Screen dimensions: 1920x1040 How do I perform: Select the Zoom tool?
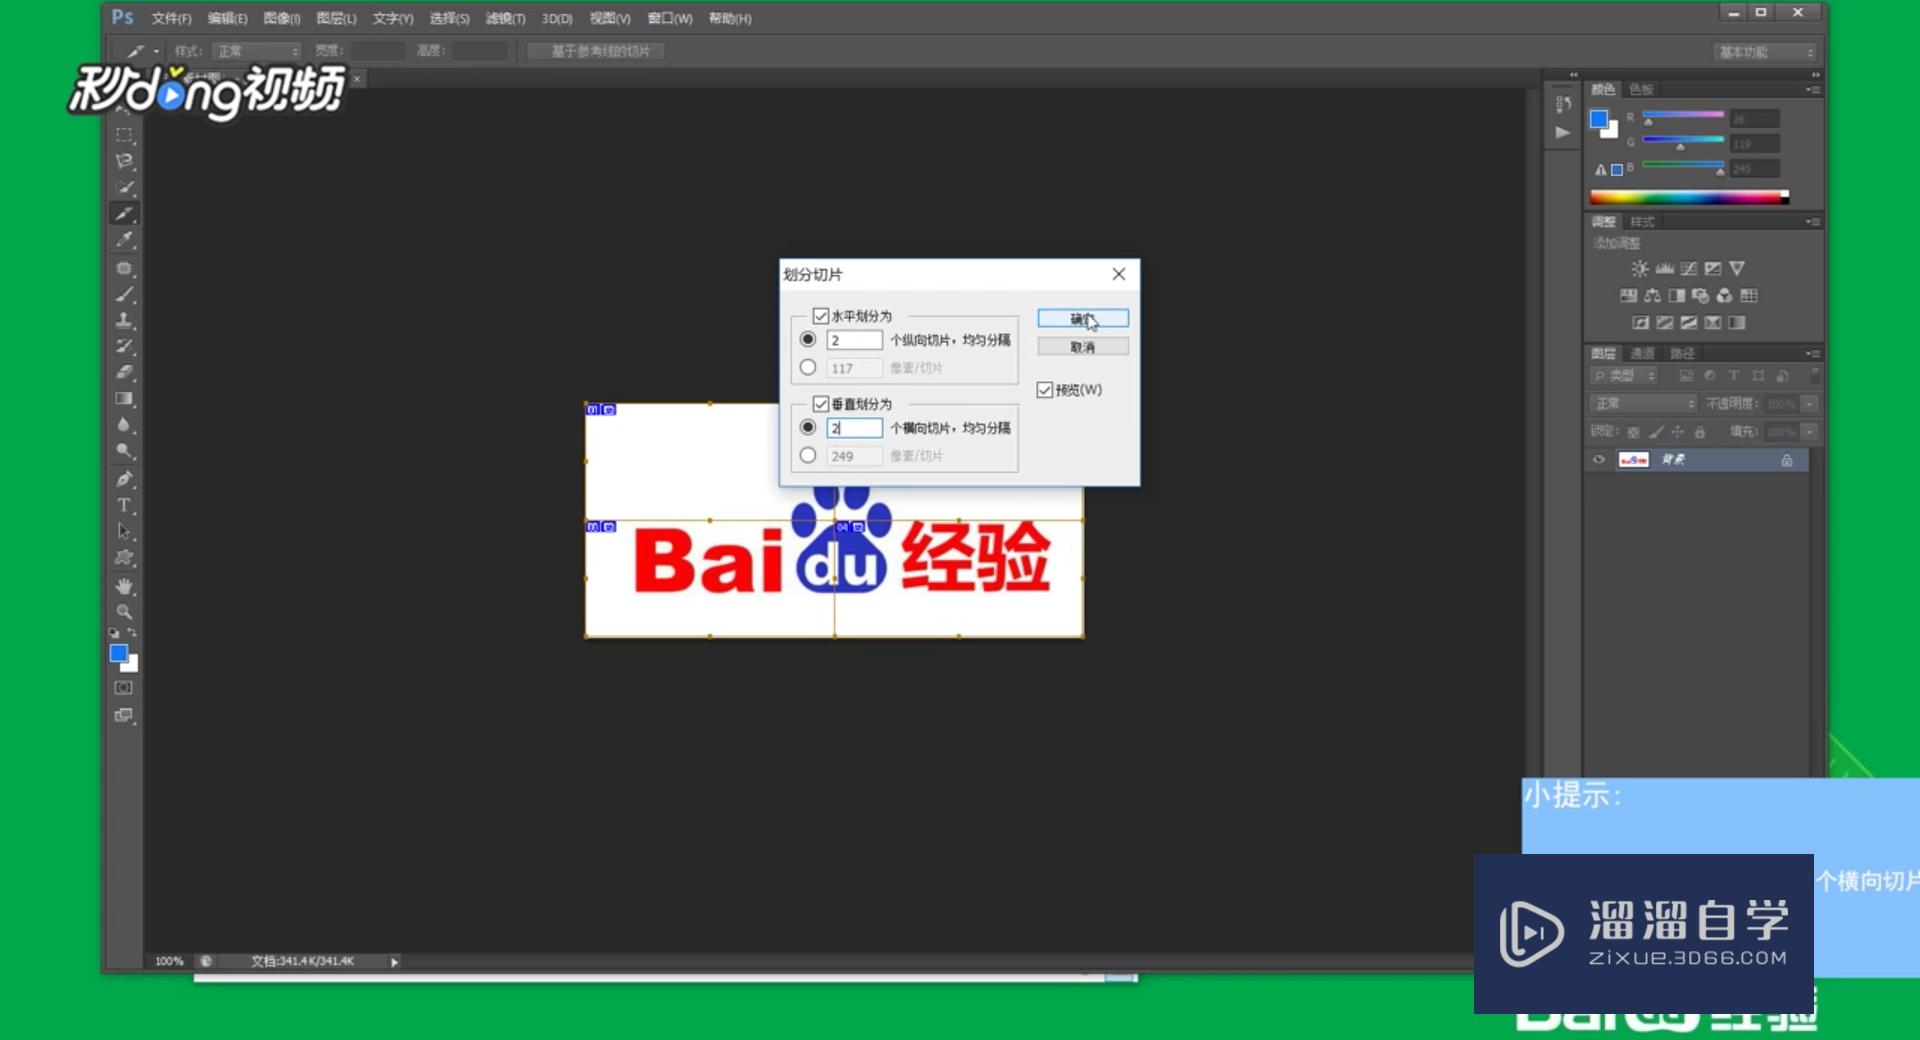tap(124, 611)
